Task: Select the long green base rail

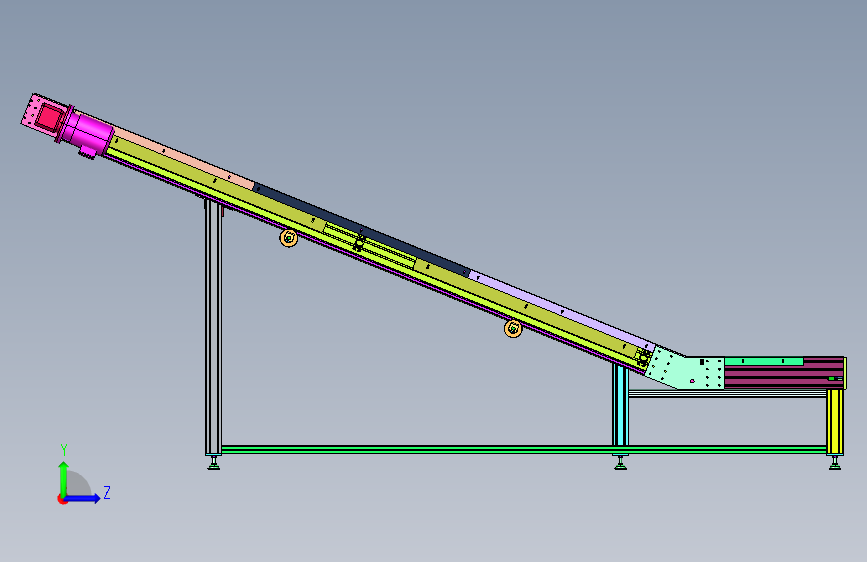Action: (524, 450)
